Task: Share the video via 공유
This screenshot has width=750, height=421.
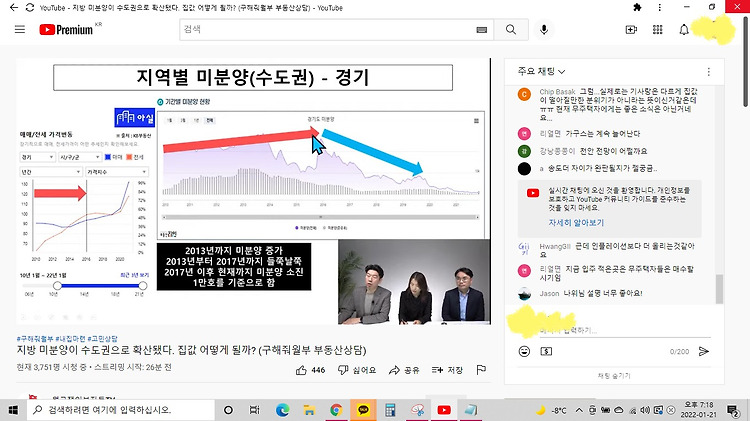Action: [404, 370]
